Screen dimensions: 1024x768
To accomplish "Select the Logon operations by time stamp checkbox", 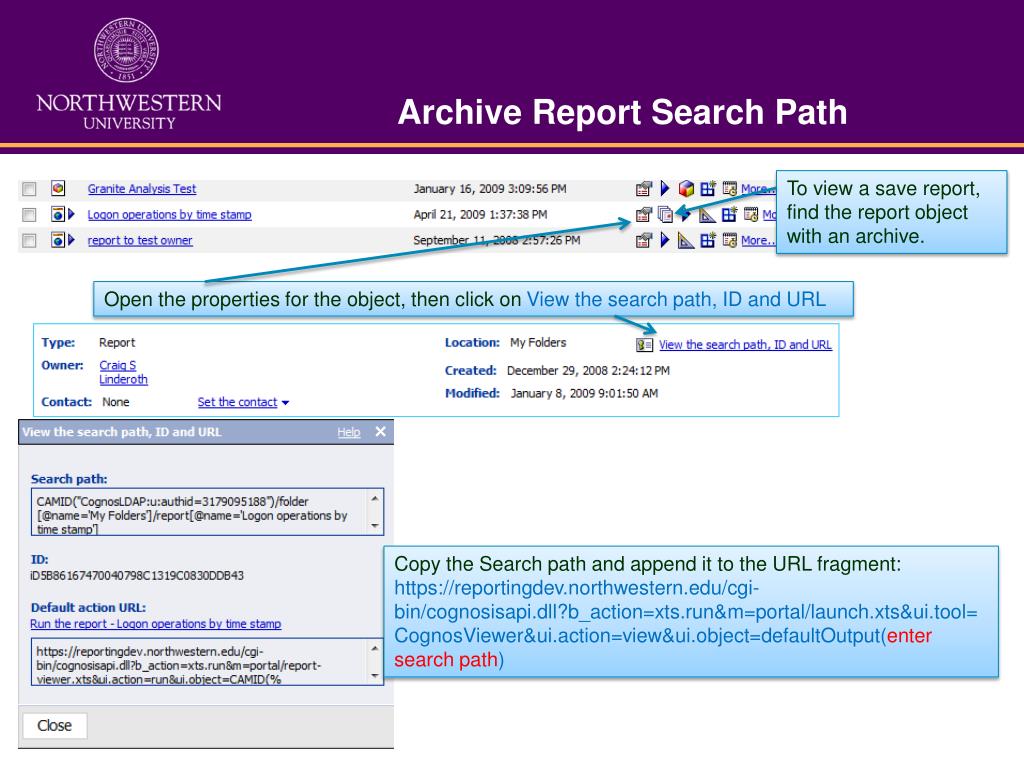I will (29, 214).
